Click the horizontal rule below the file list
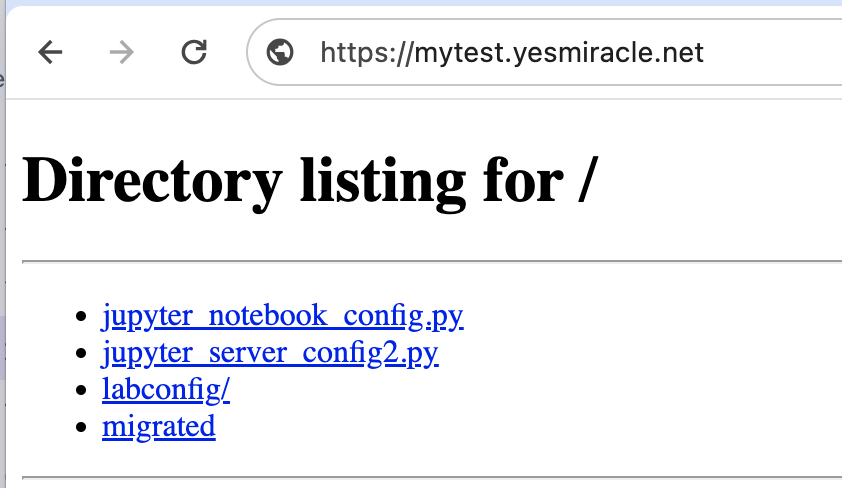842x488 pixels. tap(430, 478)
